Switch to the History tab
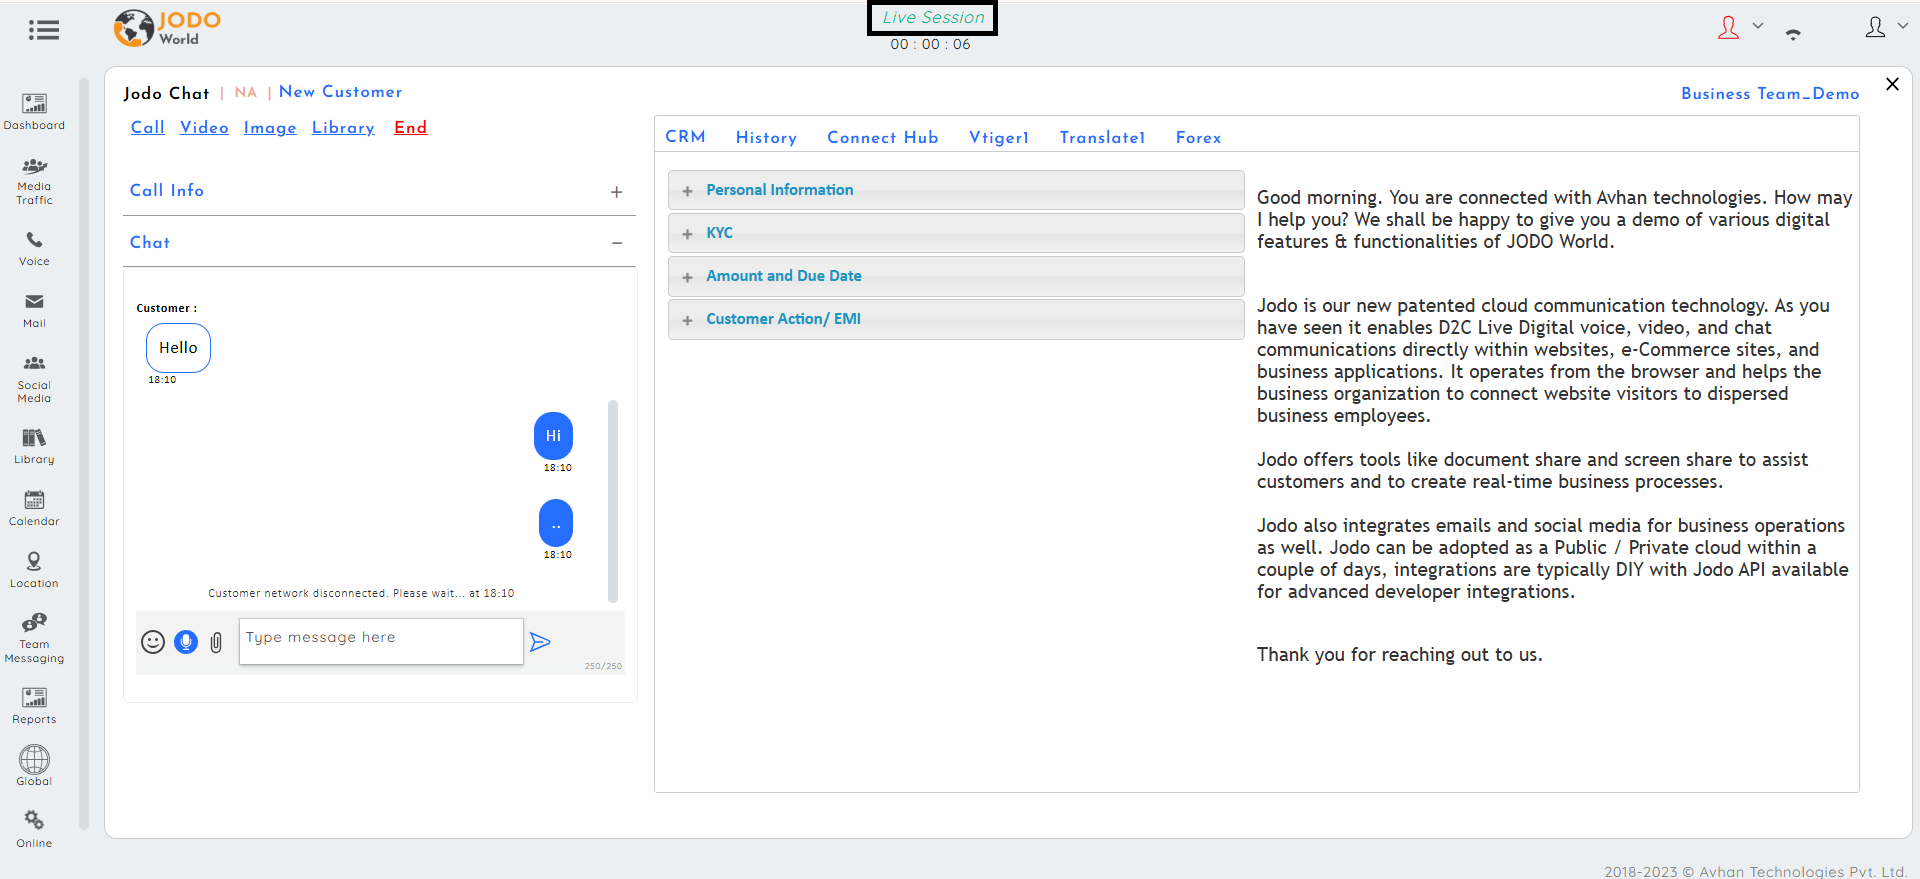 pos(766,138)
